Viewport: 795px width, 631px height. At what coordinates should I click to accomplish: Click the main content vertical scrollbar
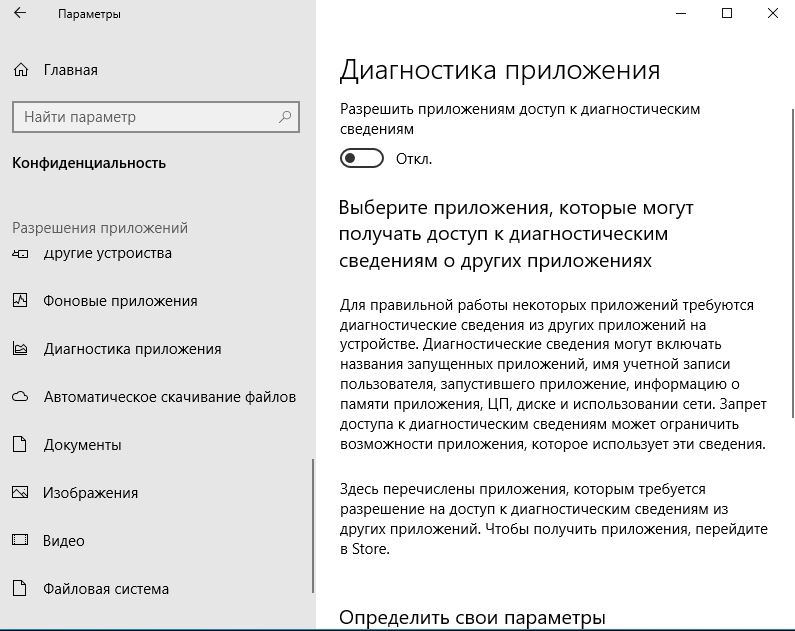coord(792,263)
